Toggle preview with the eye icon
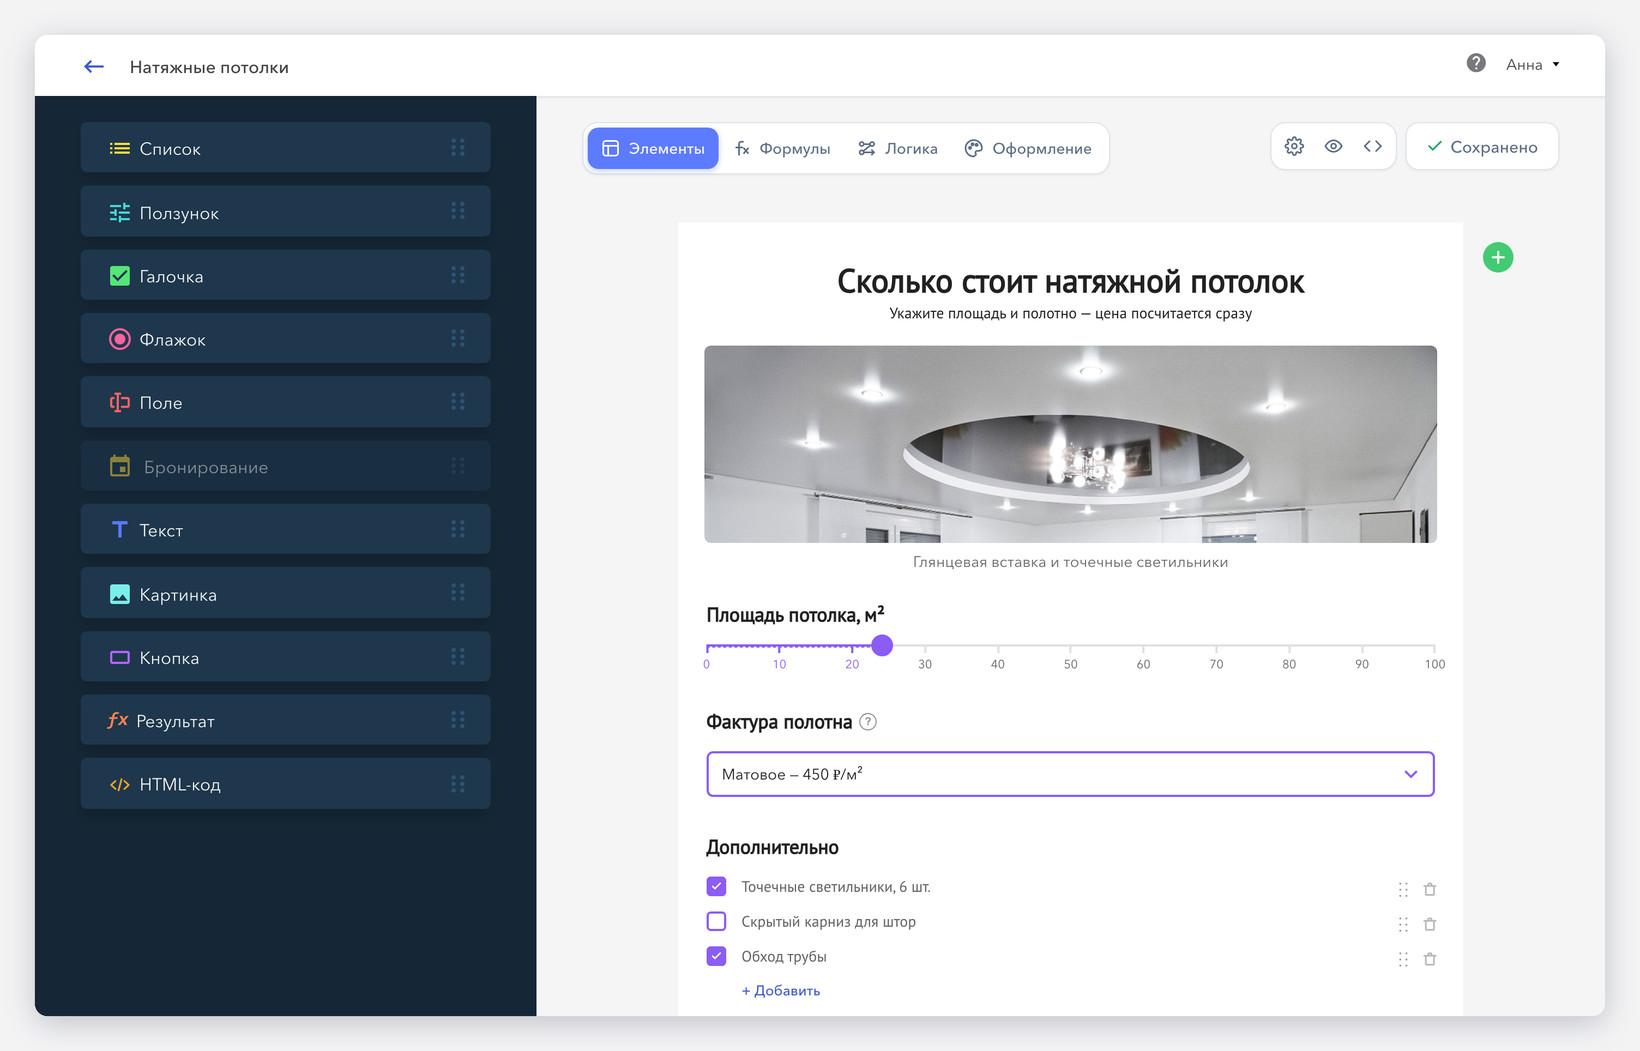Screen dimensions: 1640x1051 coord(1333,146)
